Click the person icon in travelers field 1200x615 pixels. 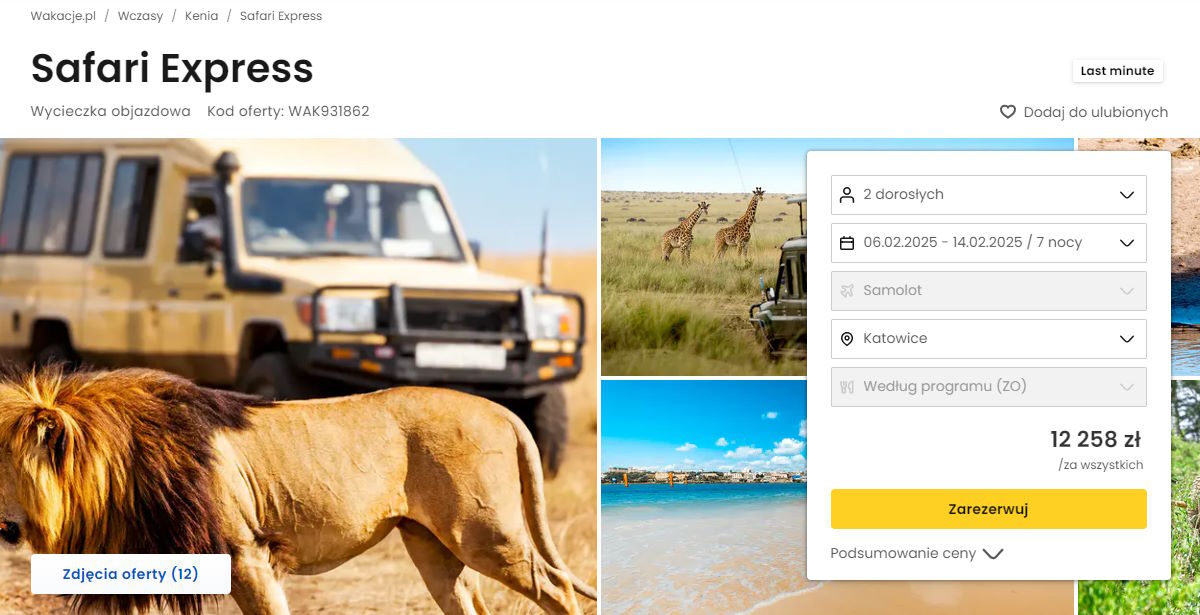pos(847,195)
